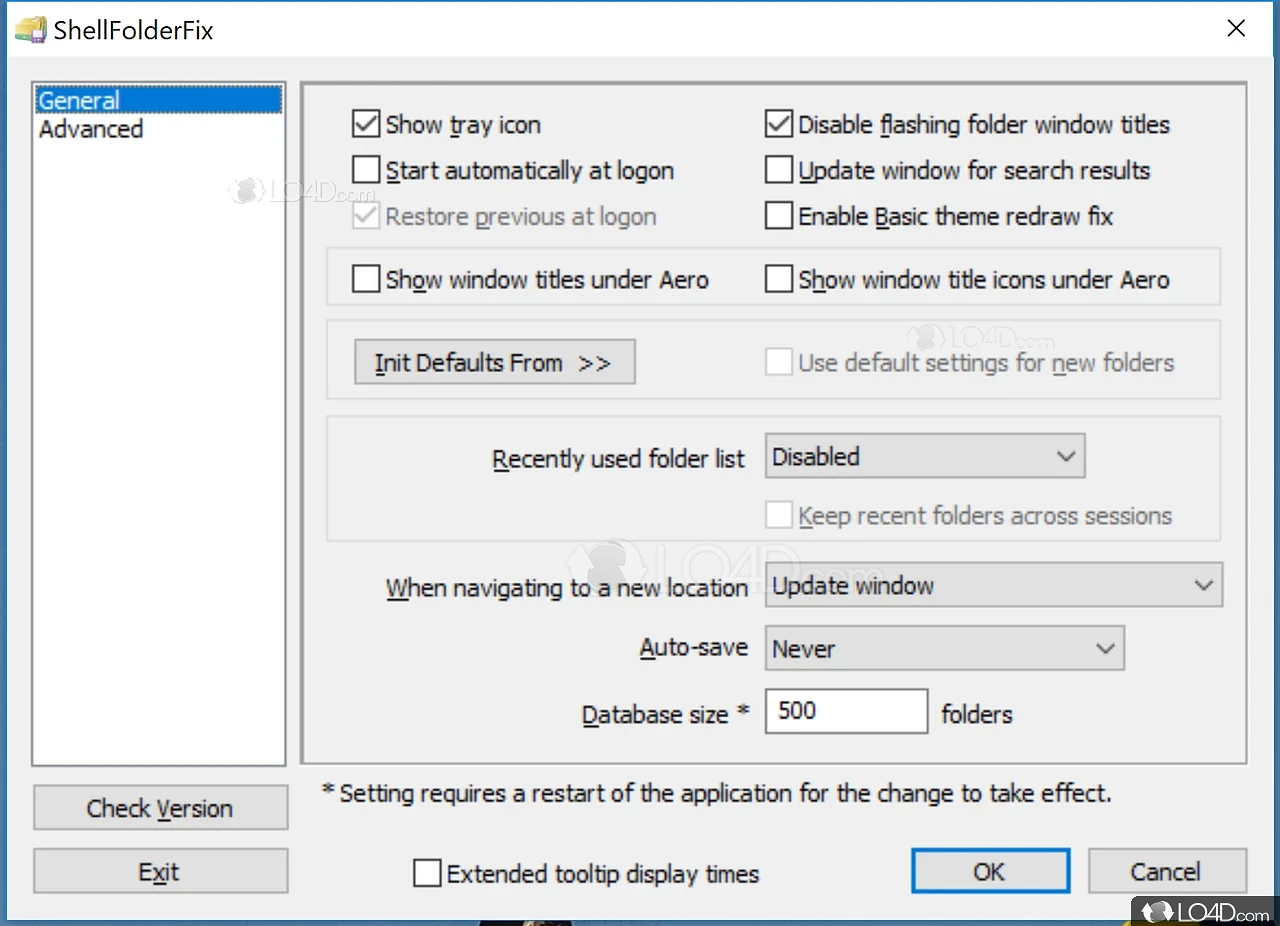This screenshot has width=1280, height=926.
Task: Open the "Recently used folder list" dropdown
Action: [x=923, y=456]
